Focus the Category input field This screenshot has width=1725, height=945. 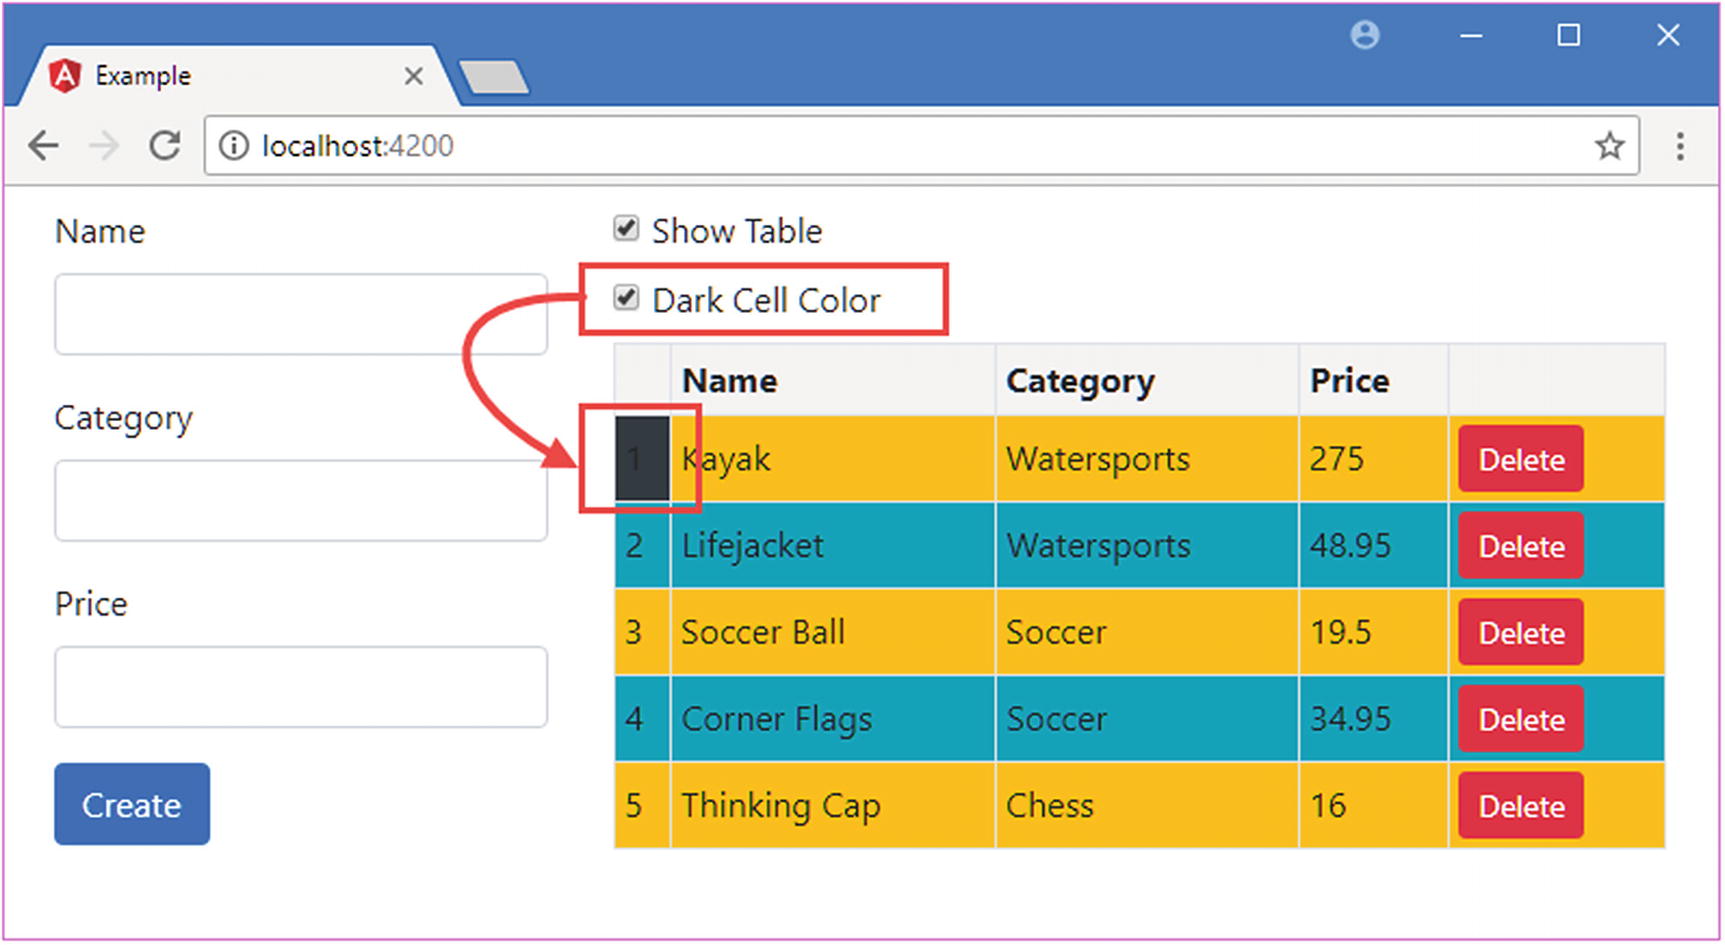point(301,501)
